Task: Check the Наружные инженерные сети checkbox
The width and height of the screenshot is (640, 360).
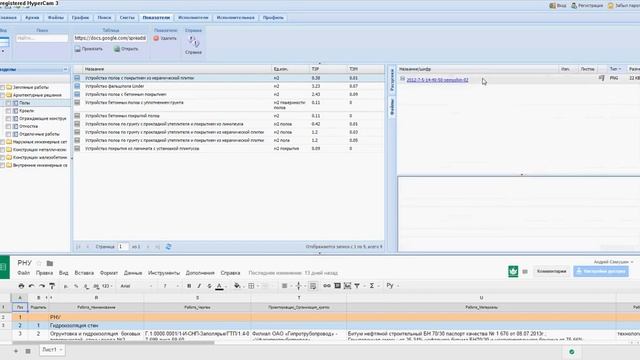Action: [2, 142]
